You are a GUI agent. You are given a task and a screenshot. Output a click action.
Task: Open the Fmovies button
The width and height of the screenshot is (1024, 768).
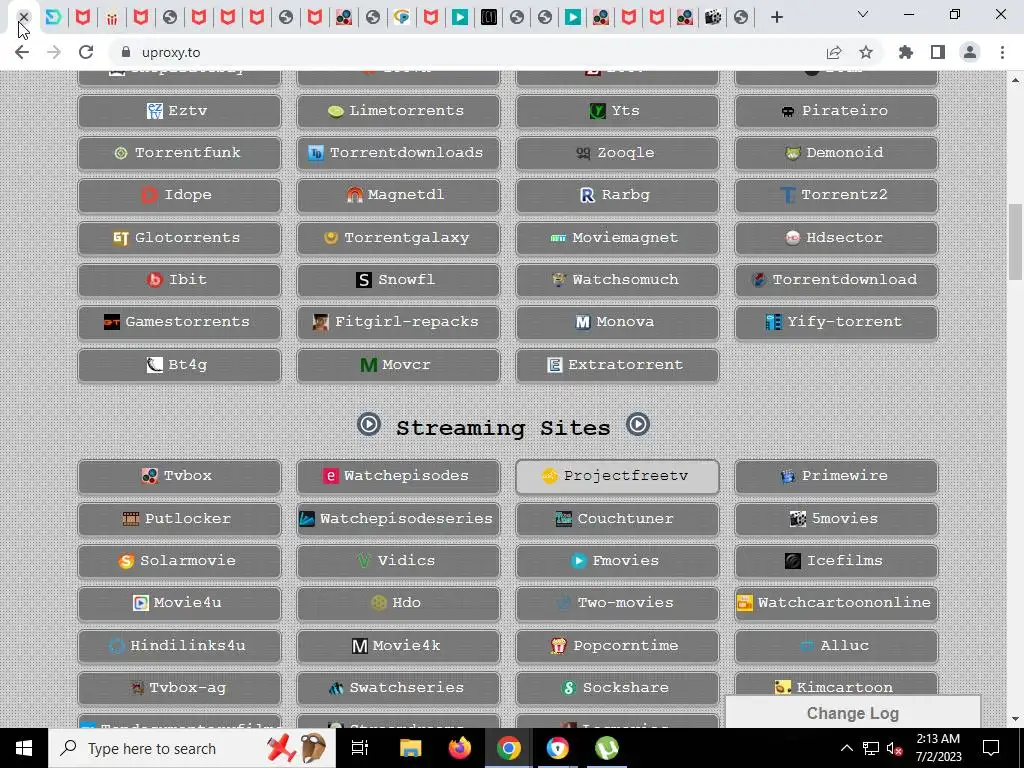point(617,561)
